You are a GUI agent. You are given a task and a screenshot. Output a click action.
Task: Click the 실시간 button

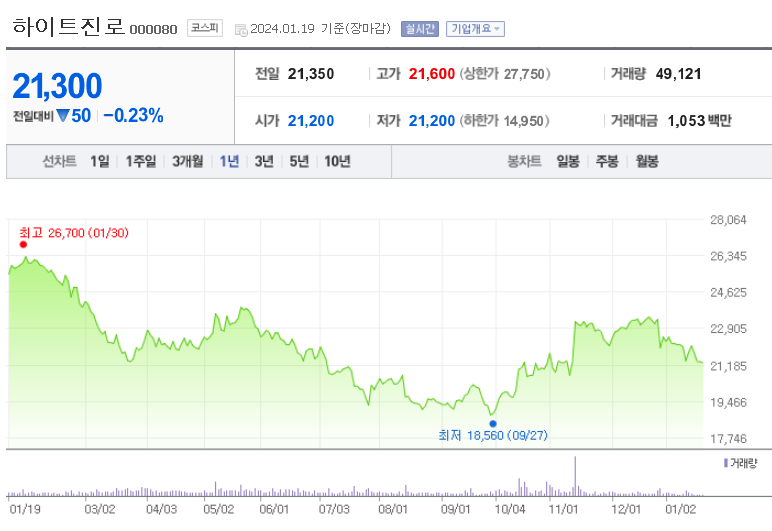(419, 29)
